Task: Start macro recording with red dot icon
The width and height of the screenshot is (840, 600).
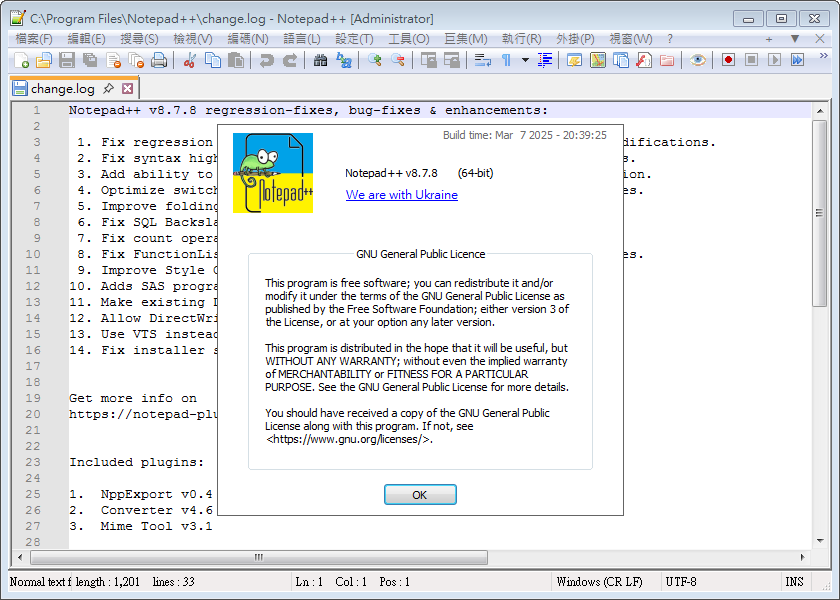Action: point(728,60)
